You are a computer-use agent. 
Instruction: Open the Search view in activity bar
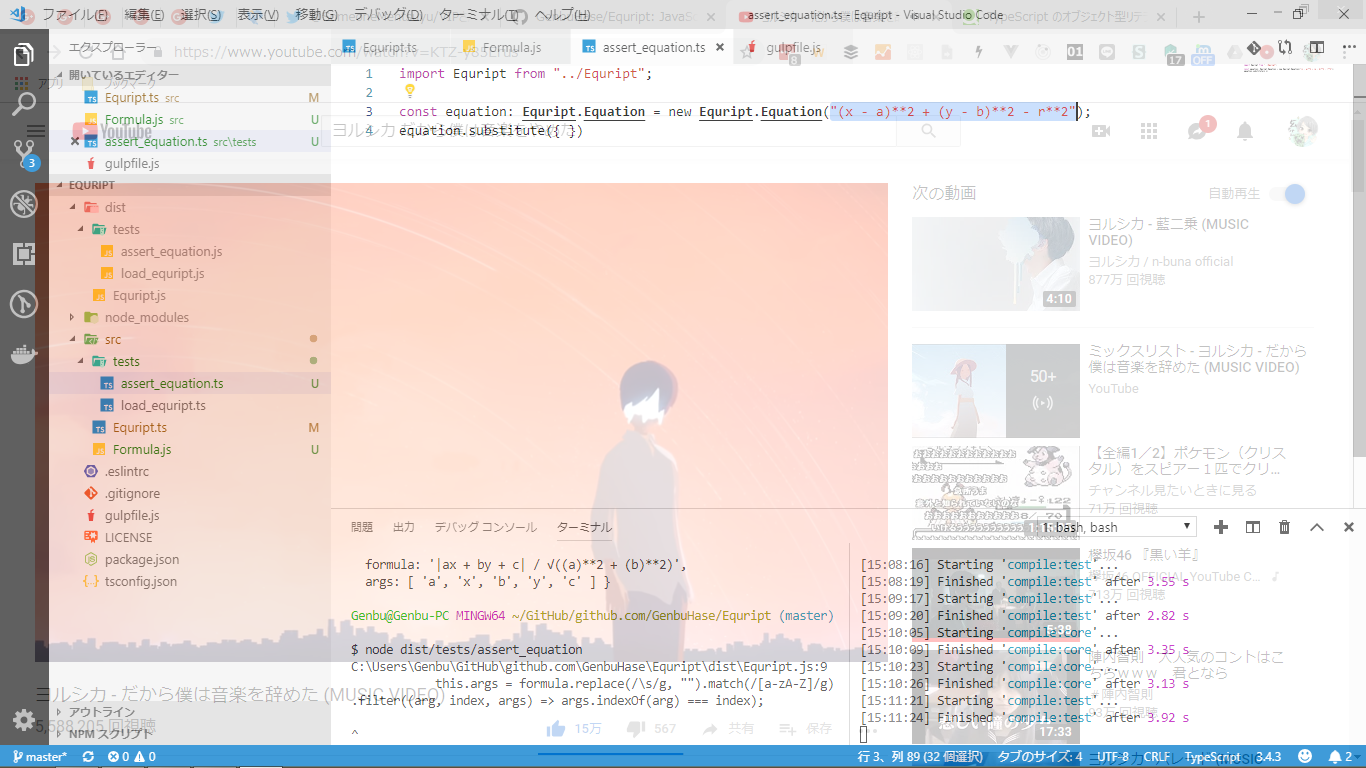(x=24, y=103)
